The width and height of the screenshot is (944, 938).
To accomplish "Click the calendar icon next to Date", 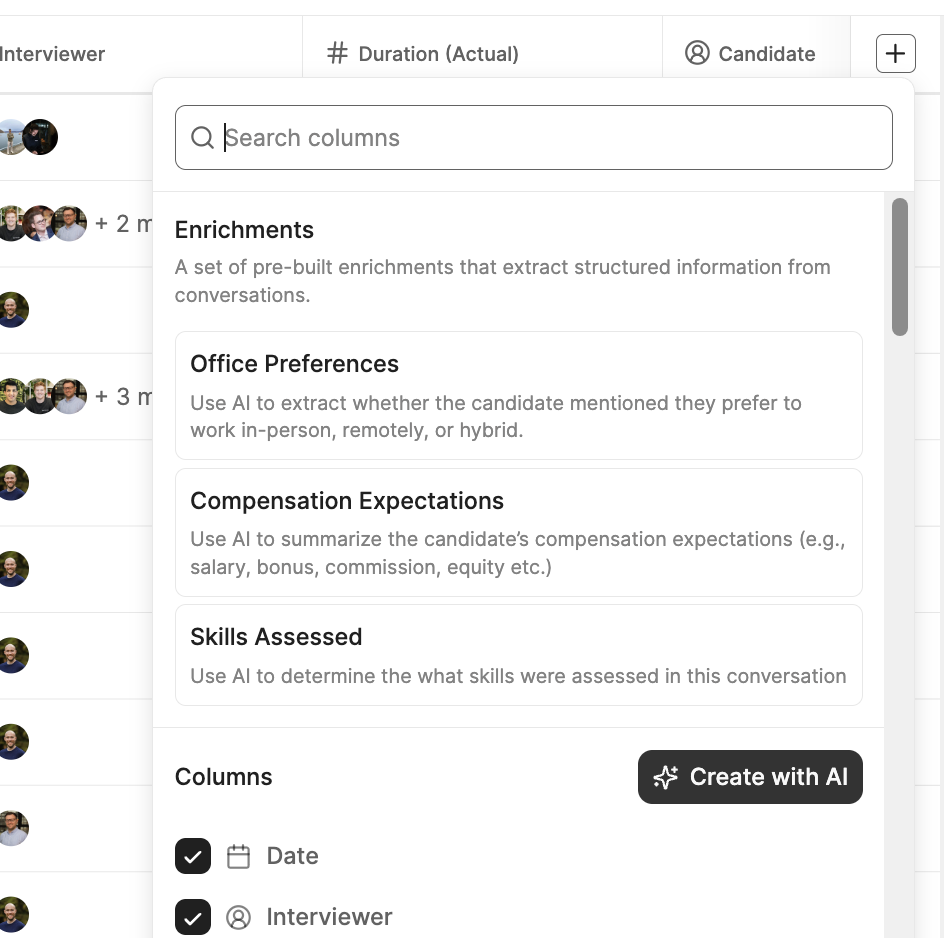I will [236, 856].
